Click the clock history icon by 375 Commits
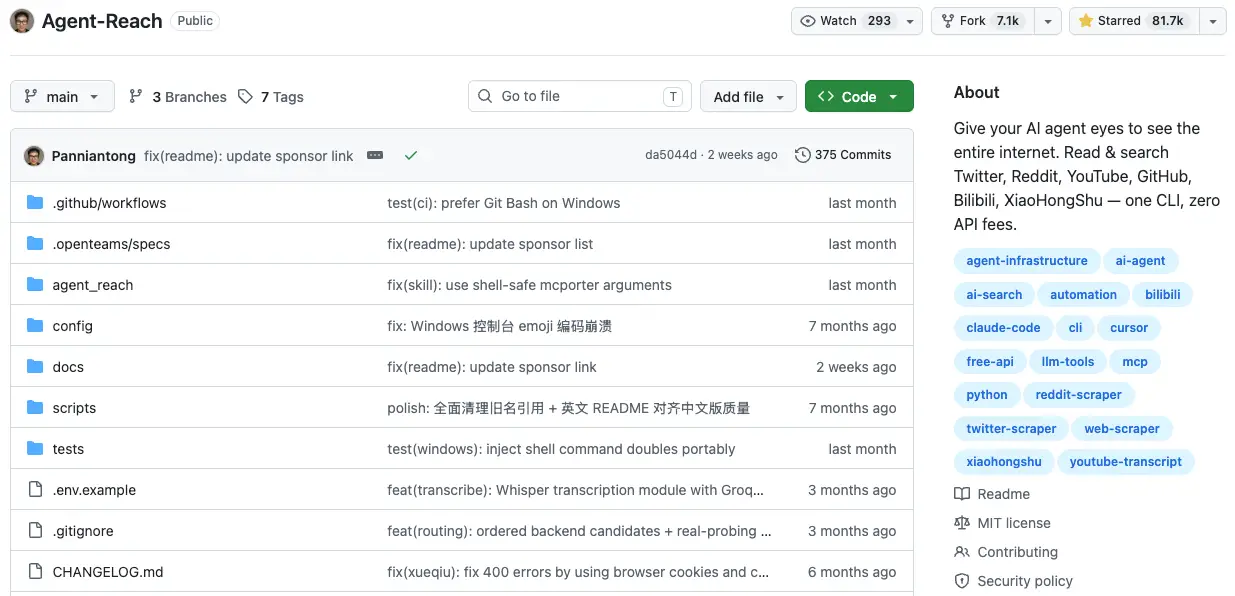Screen dimensions: 1235x596 (802, 155)
